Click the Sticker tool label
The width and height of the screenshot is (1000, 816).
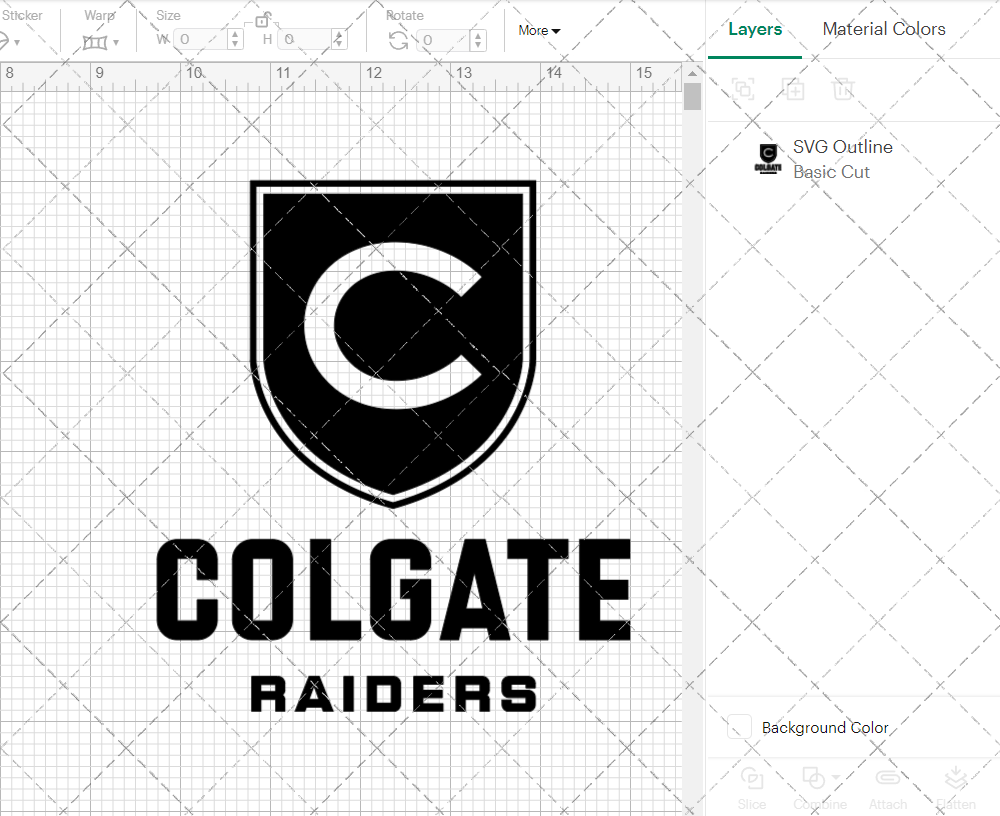22,15
